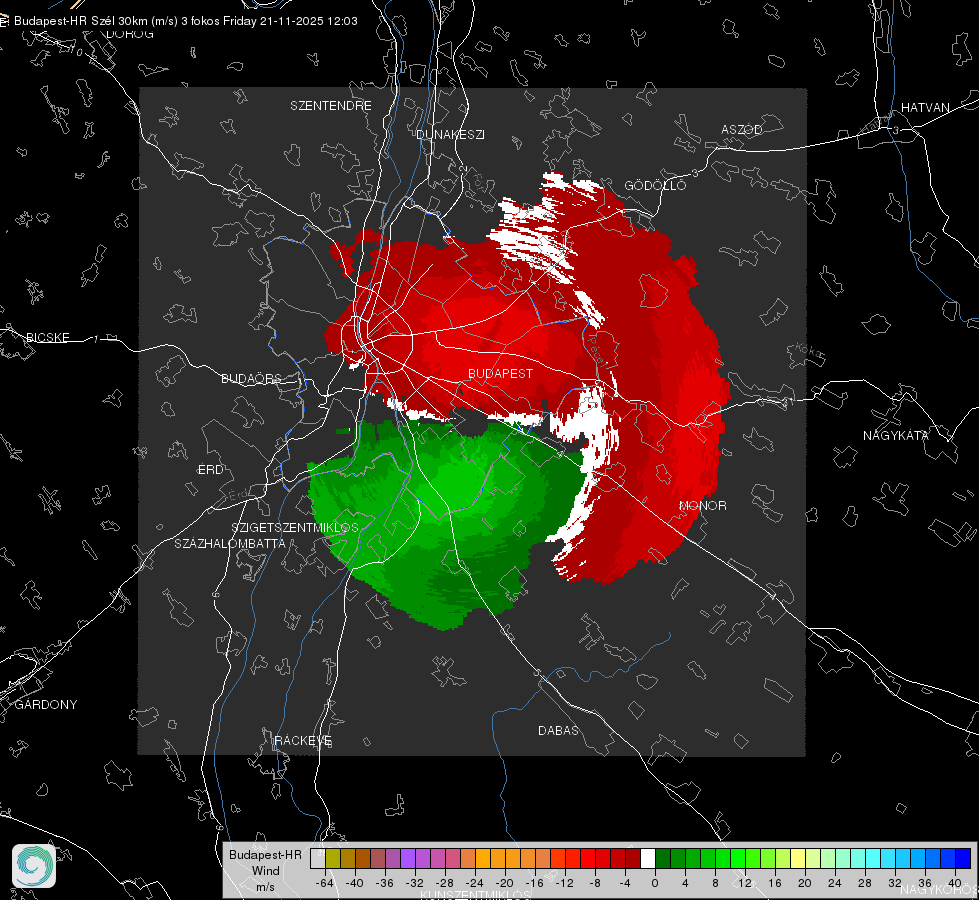979x900 pixels.
Task: Click the -36 legend value
Action: (x=385, y=883)
